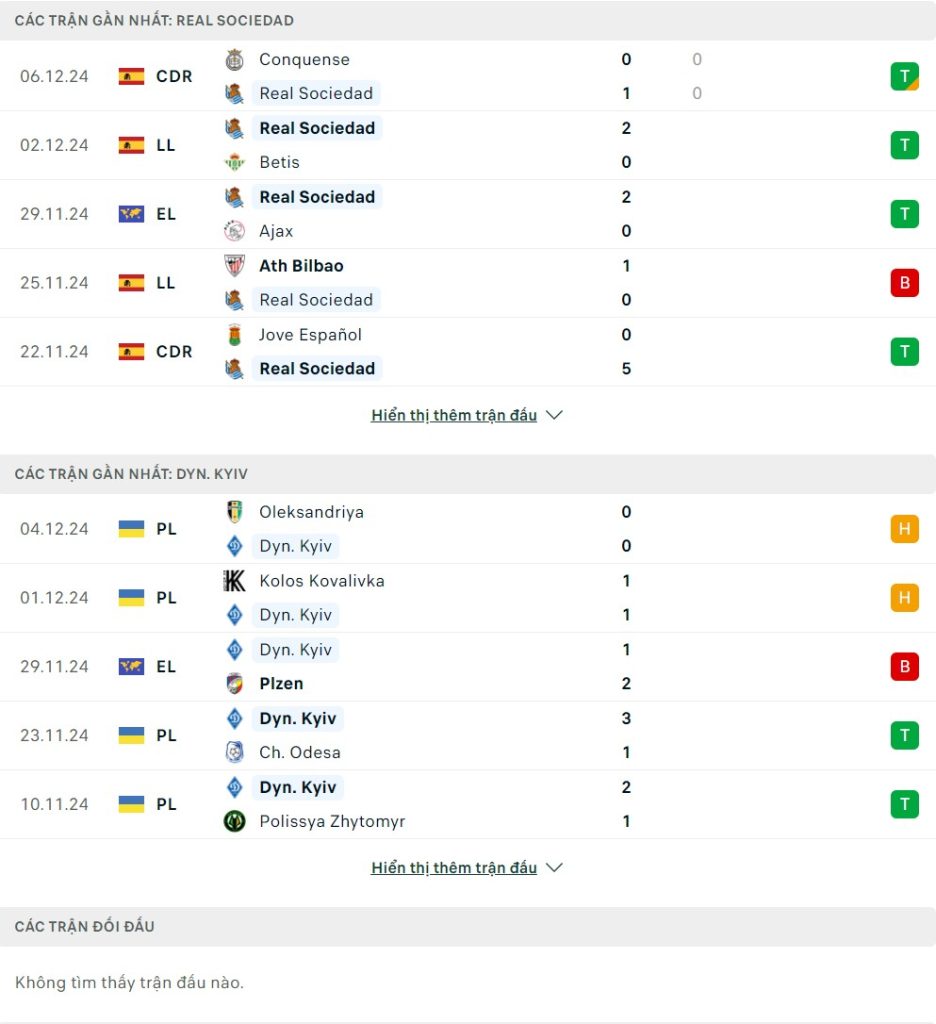
Task: Open 'Hiển thị thêm trận đấu' under Dyn. Kyiv
Action: tap(454, 868)
